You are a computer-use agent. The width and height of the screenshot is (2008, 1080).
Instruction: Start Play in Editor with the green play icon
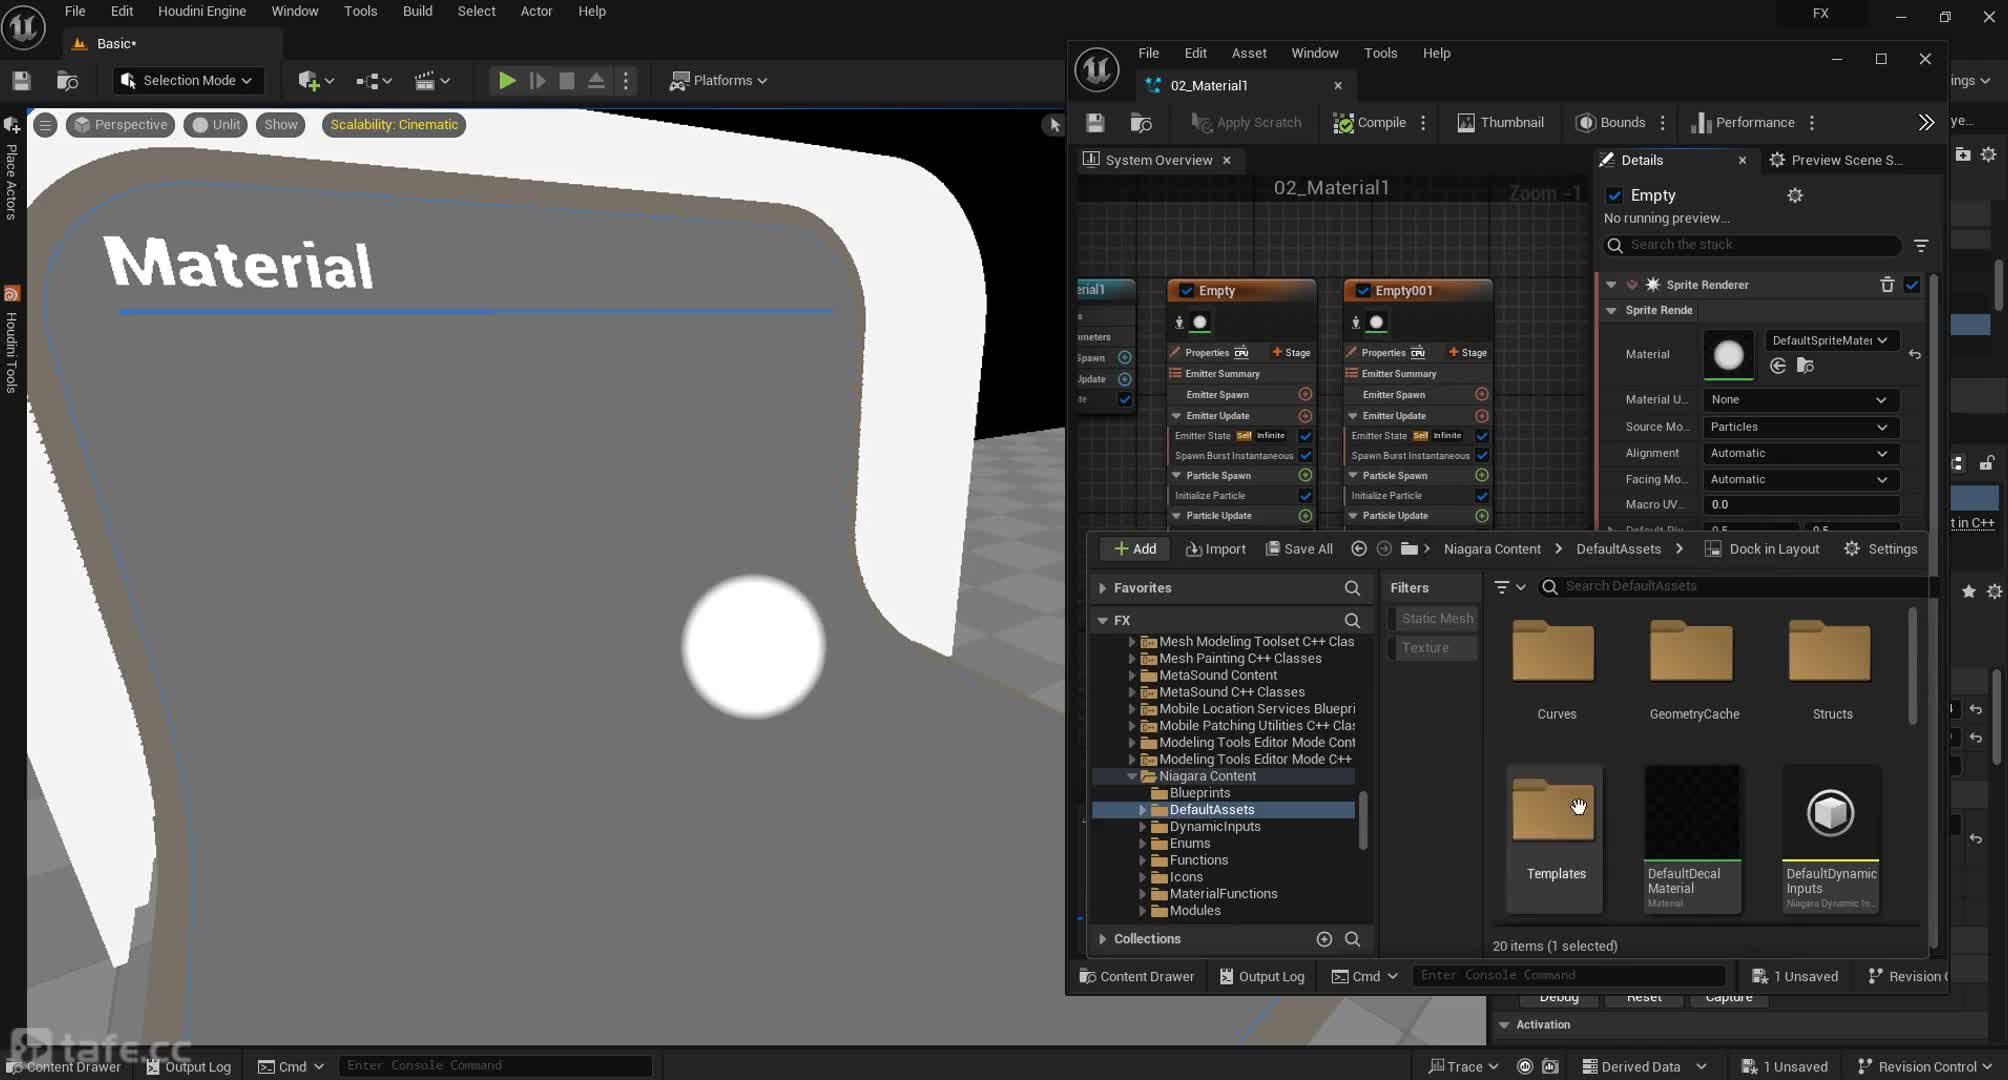507,81
